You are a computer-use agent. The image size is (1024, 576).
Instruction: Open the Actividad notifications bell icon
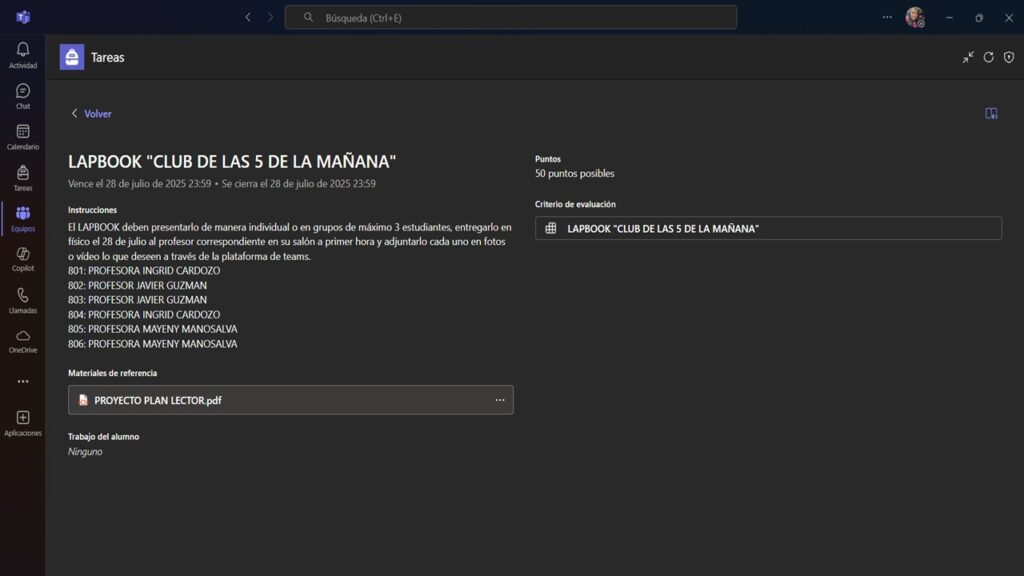tap(23, 50)
